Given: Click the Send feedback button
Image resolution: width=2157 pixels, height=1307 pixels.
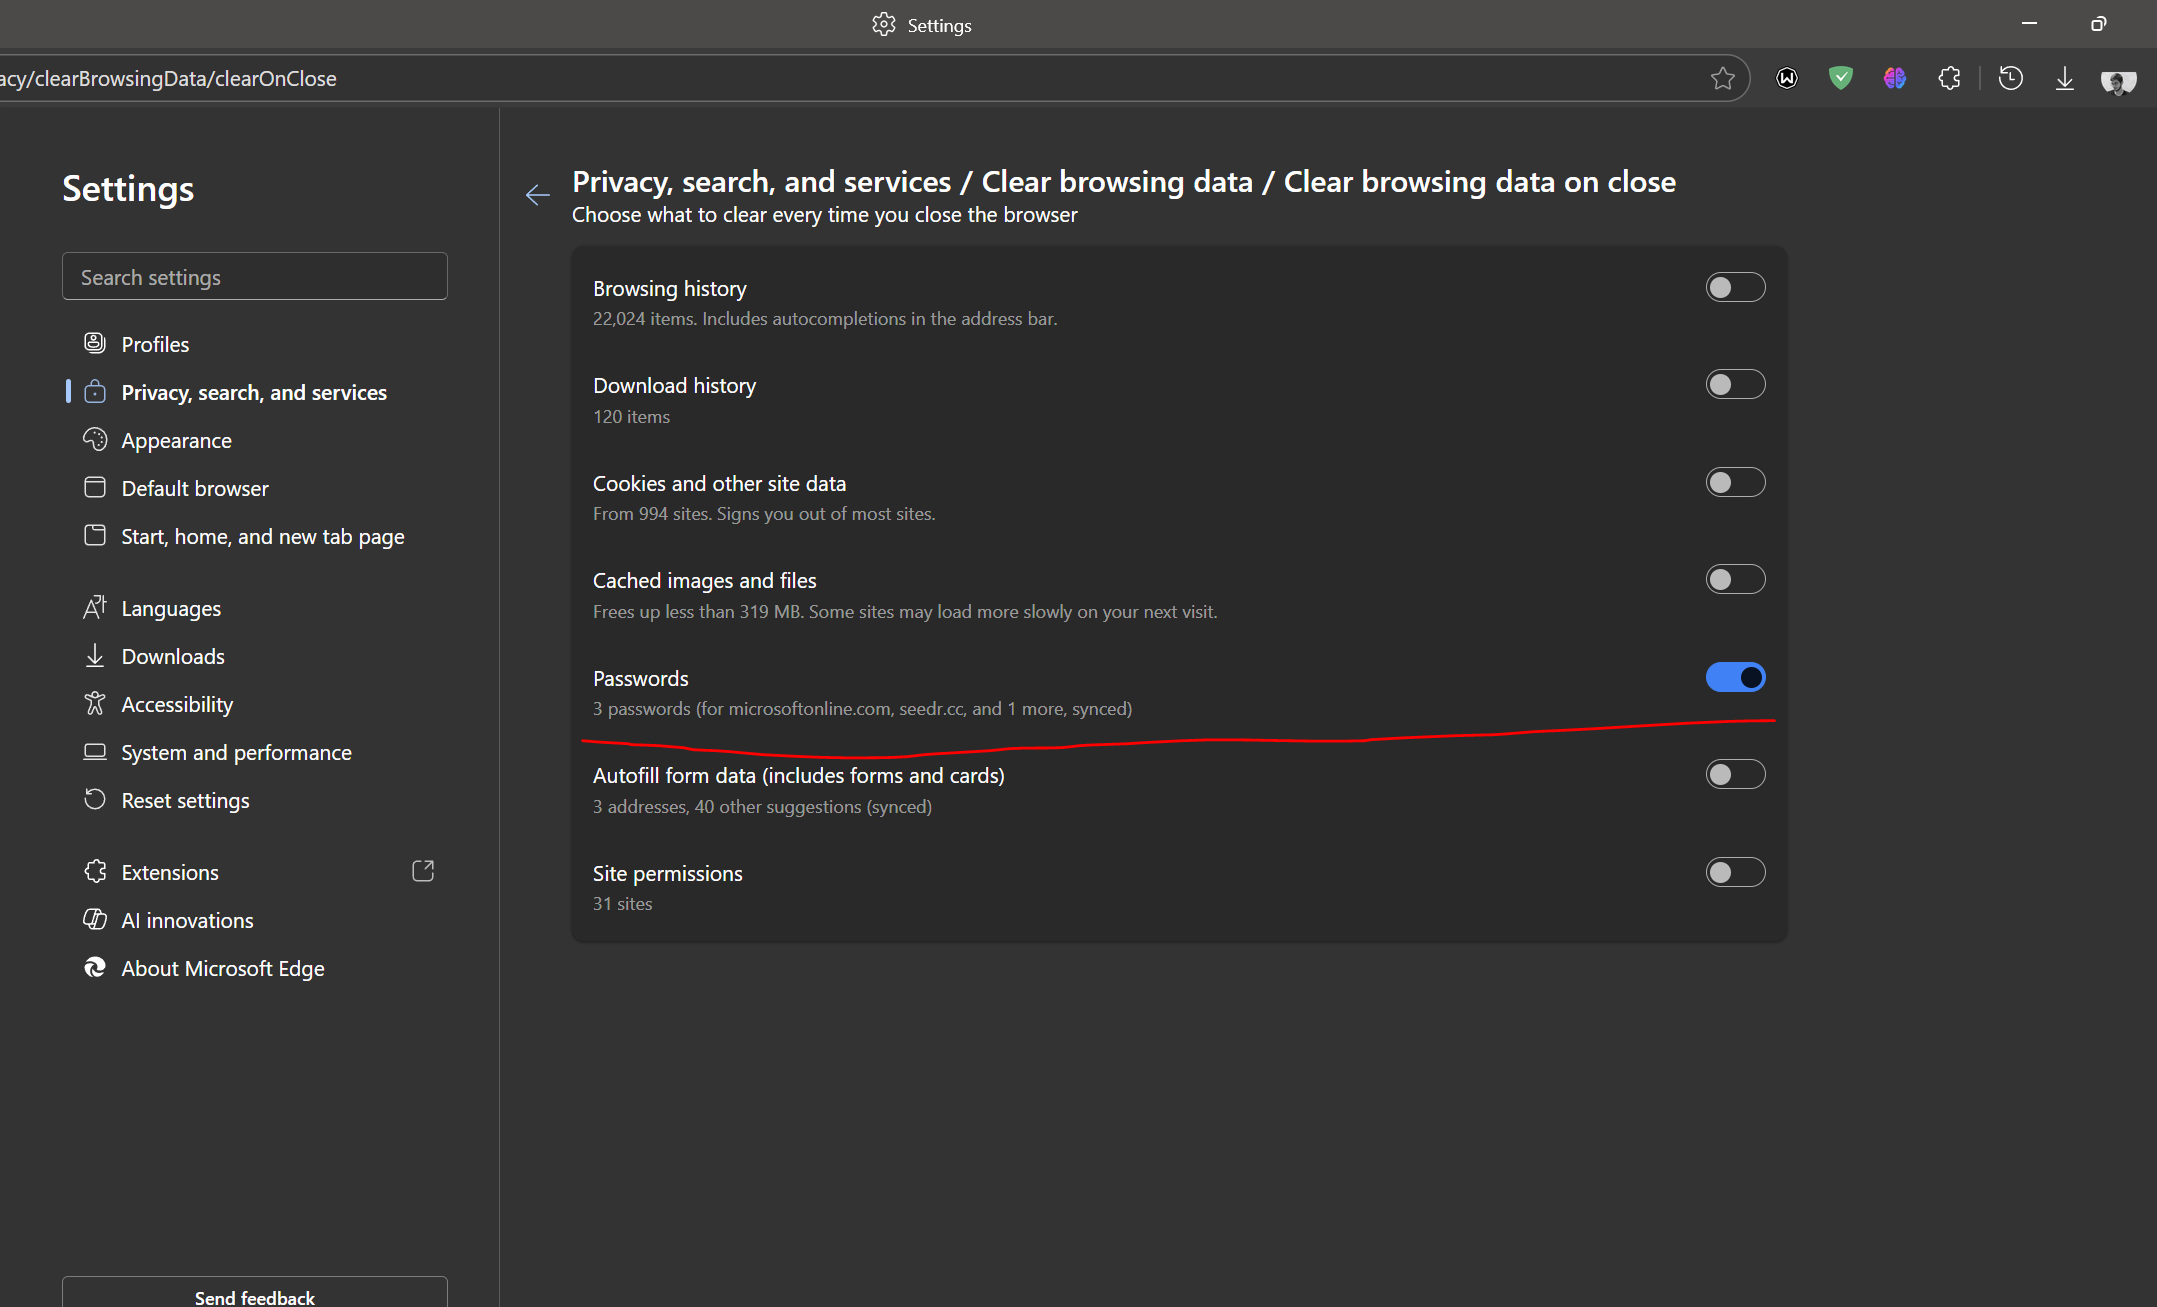Looking at the screenshot, I should 254,1296.
